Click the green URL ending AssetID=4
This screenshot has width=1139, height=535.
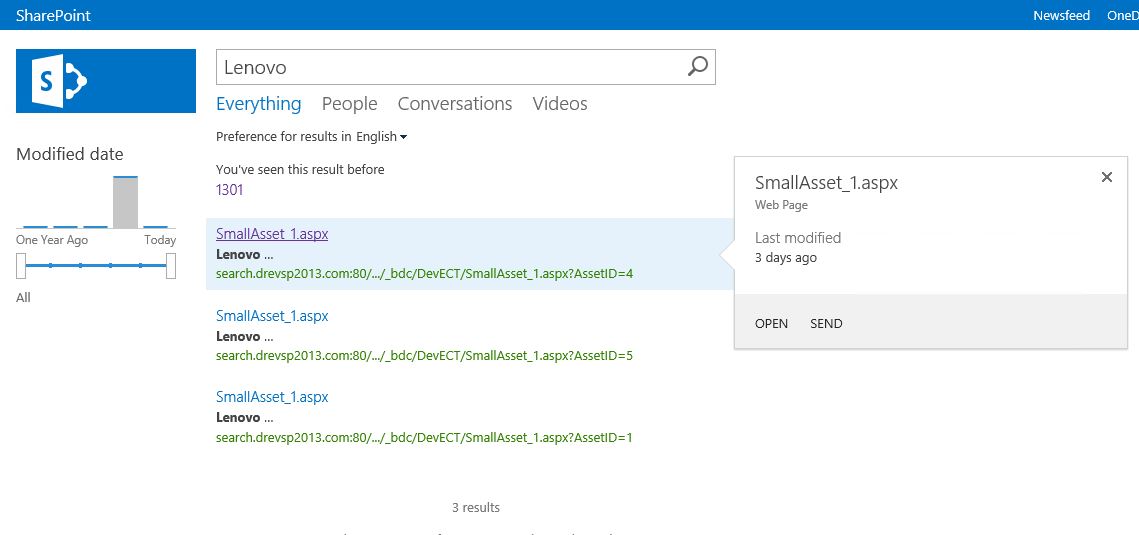coord(425,274)
